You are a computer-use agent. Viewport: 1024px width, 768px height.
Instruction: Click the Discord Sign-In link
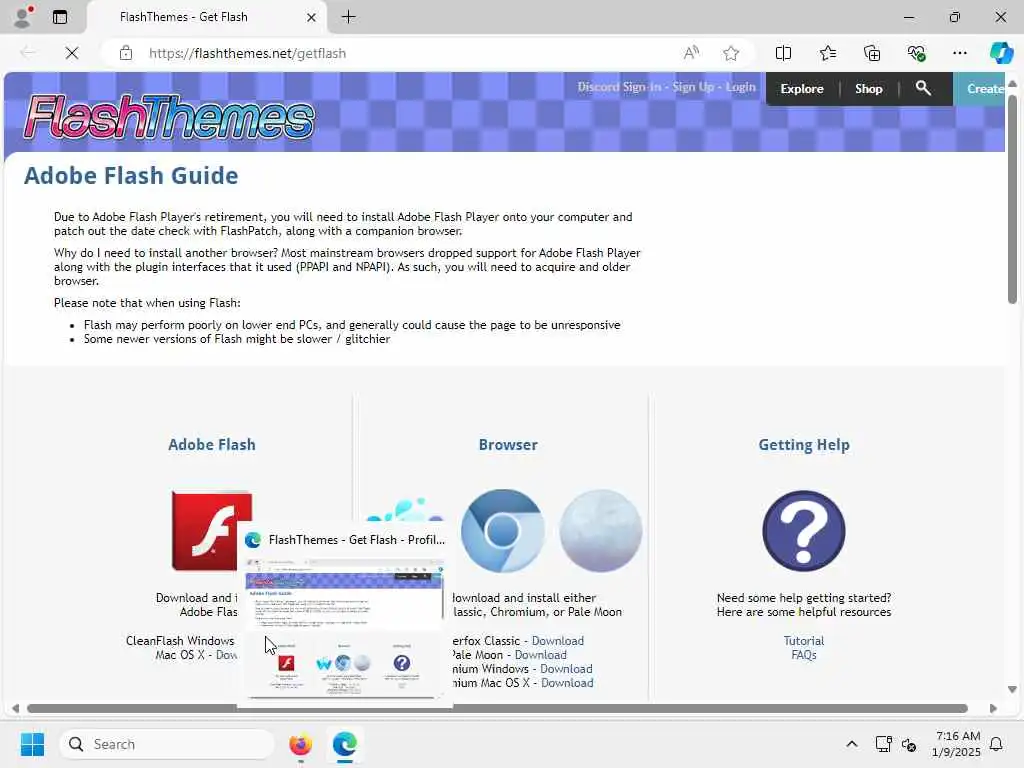(619, 87)
